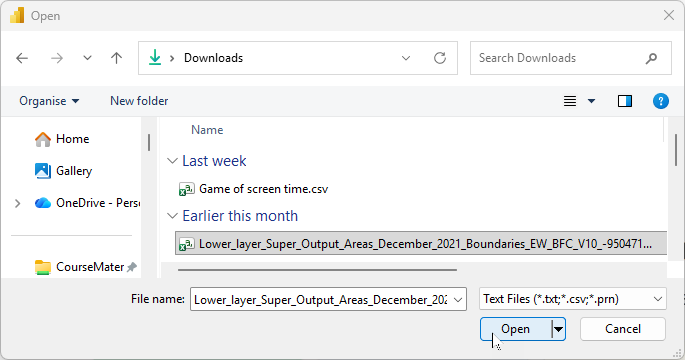Click the Open button
Image resolution: width=685 pixels, height=360 pixels.
515,329
